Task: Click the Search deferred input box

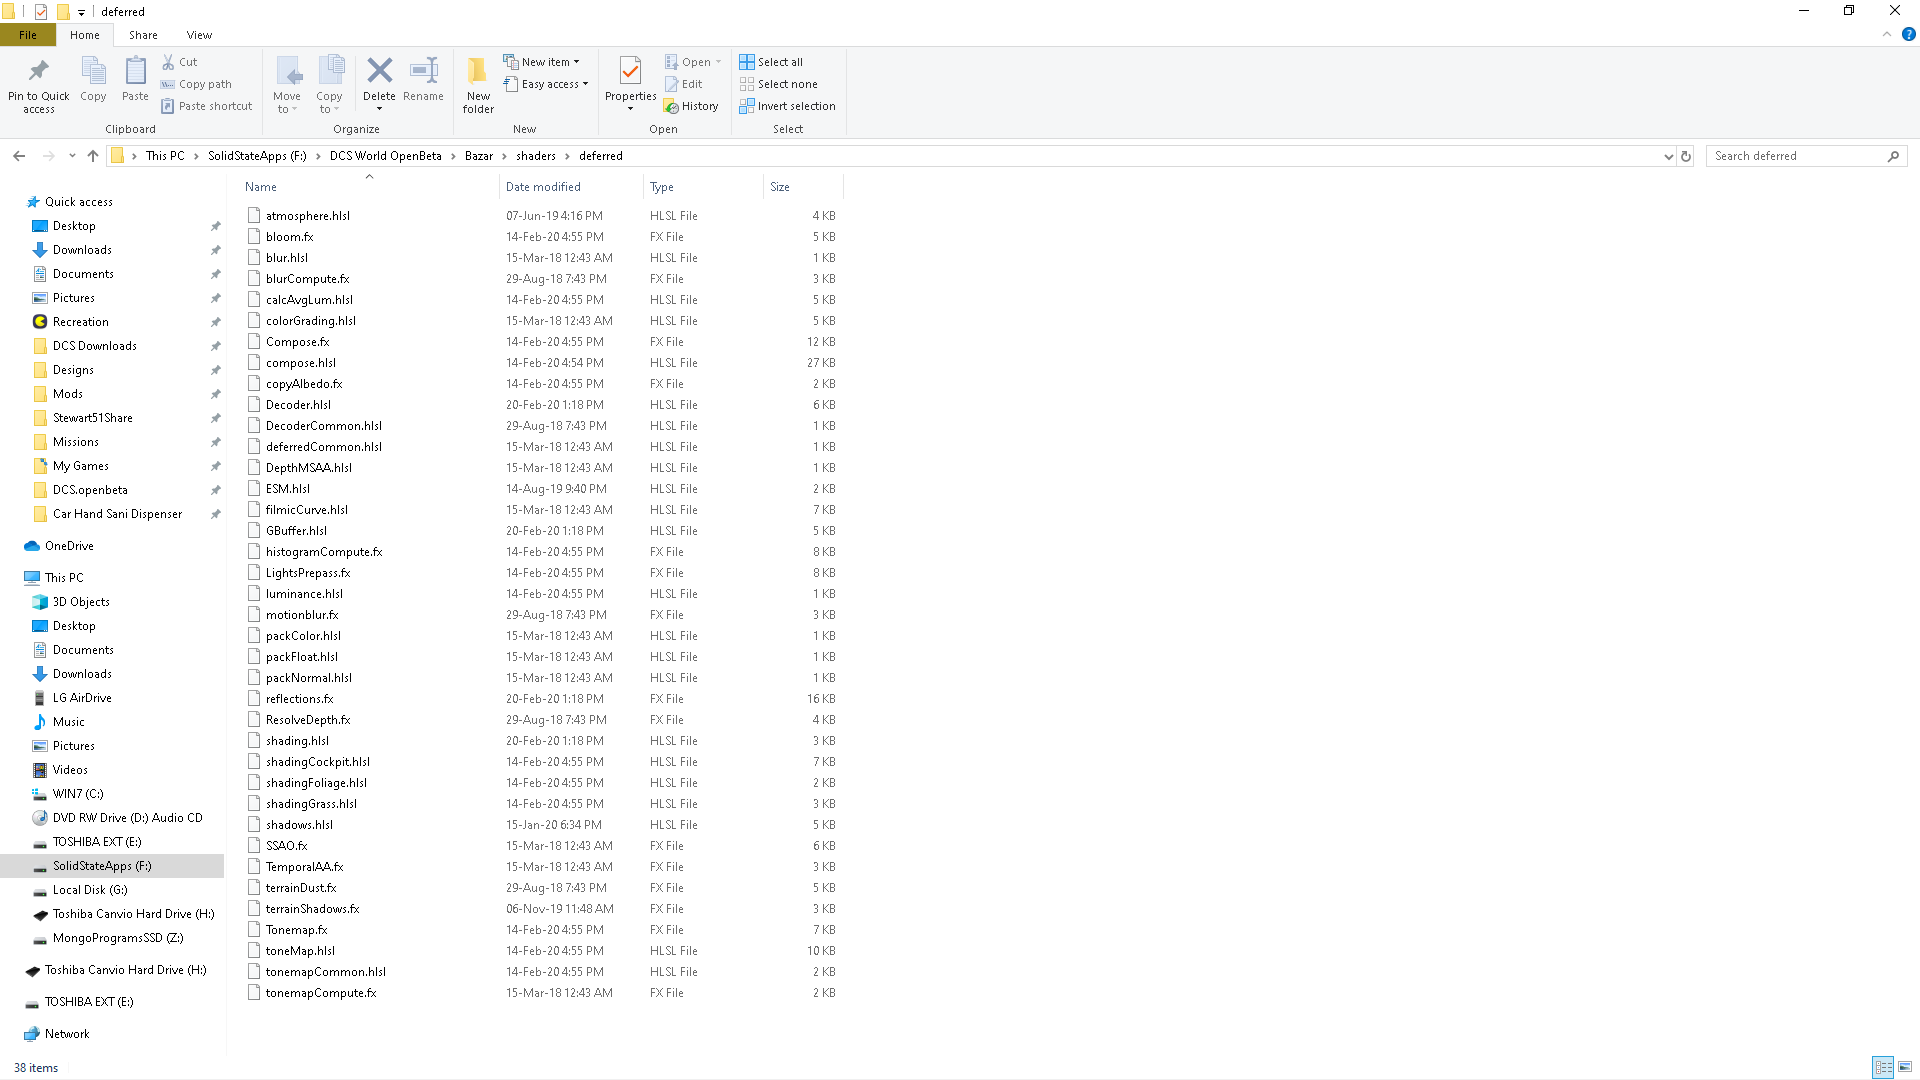Action: (x=1796, y=156)
